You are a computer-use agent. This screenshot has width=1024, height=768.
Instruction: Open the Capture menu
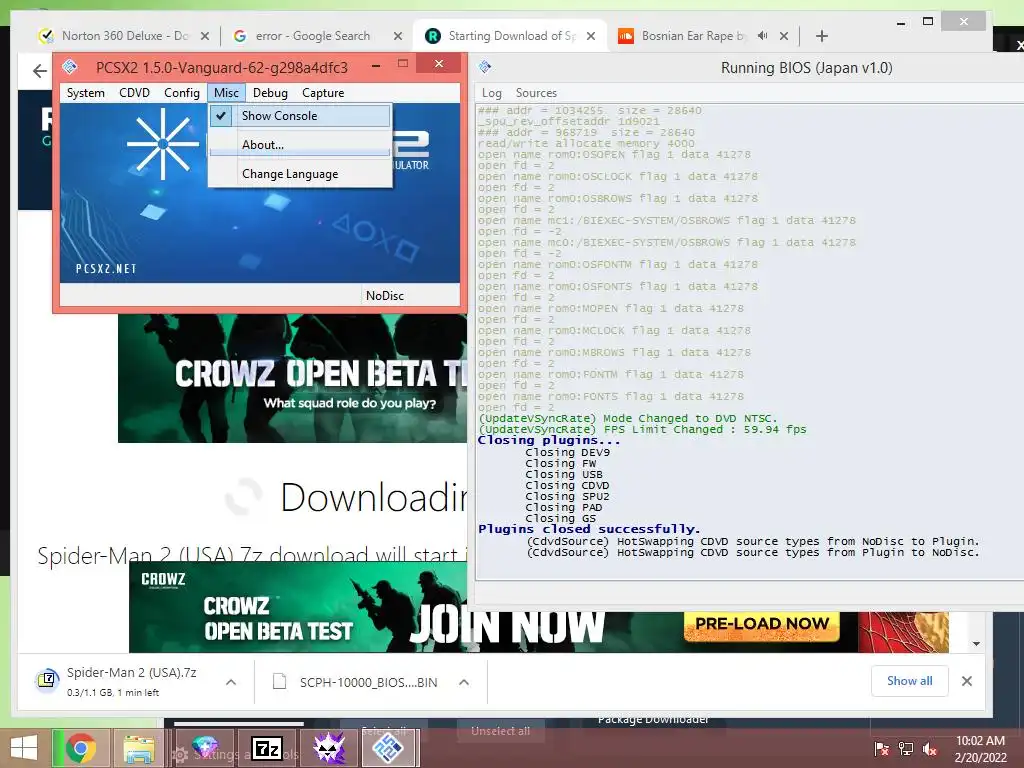(x=323, y=93)
